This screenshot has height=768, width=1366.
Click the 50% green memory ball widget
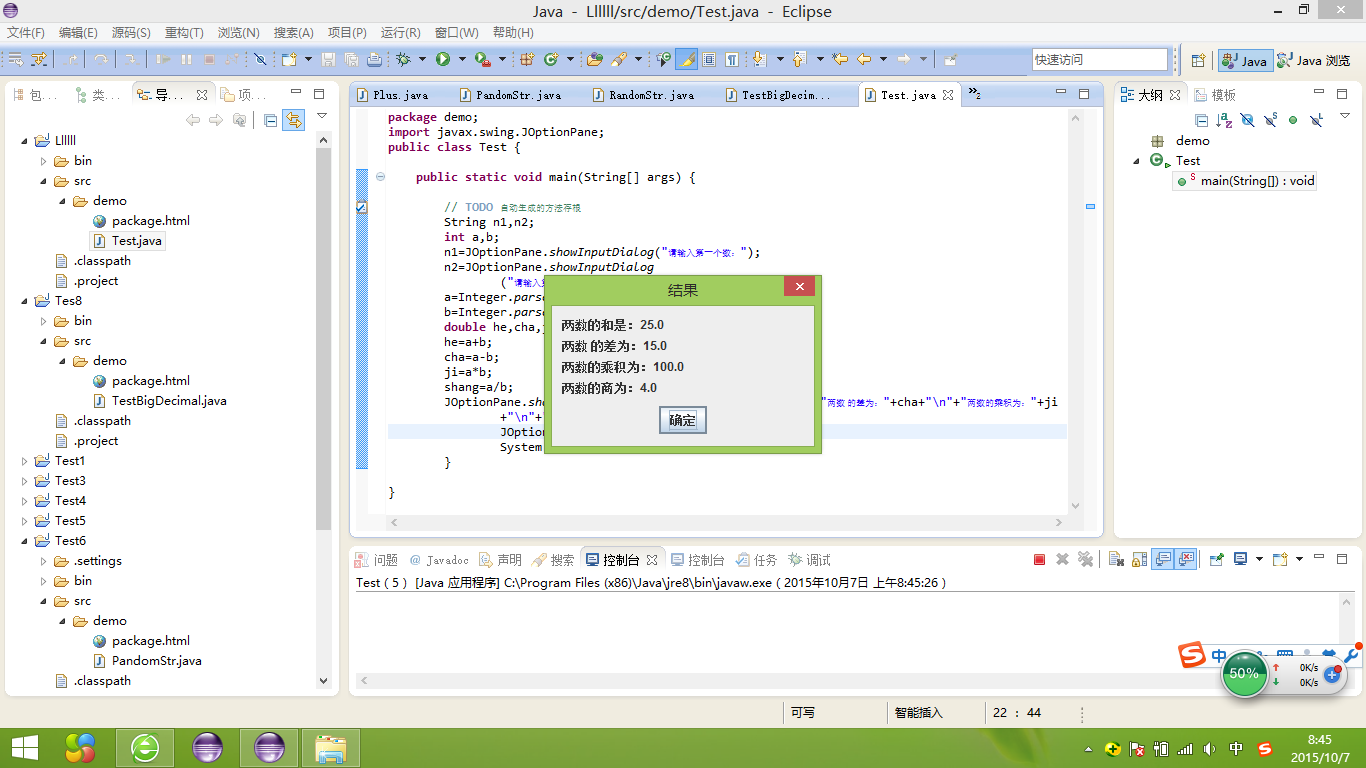[1244, 673]
